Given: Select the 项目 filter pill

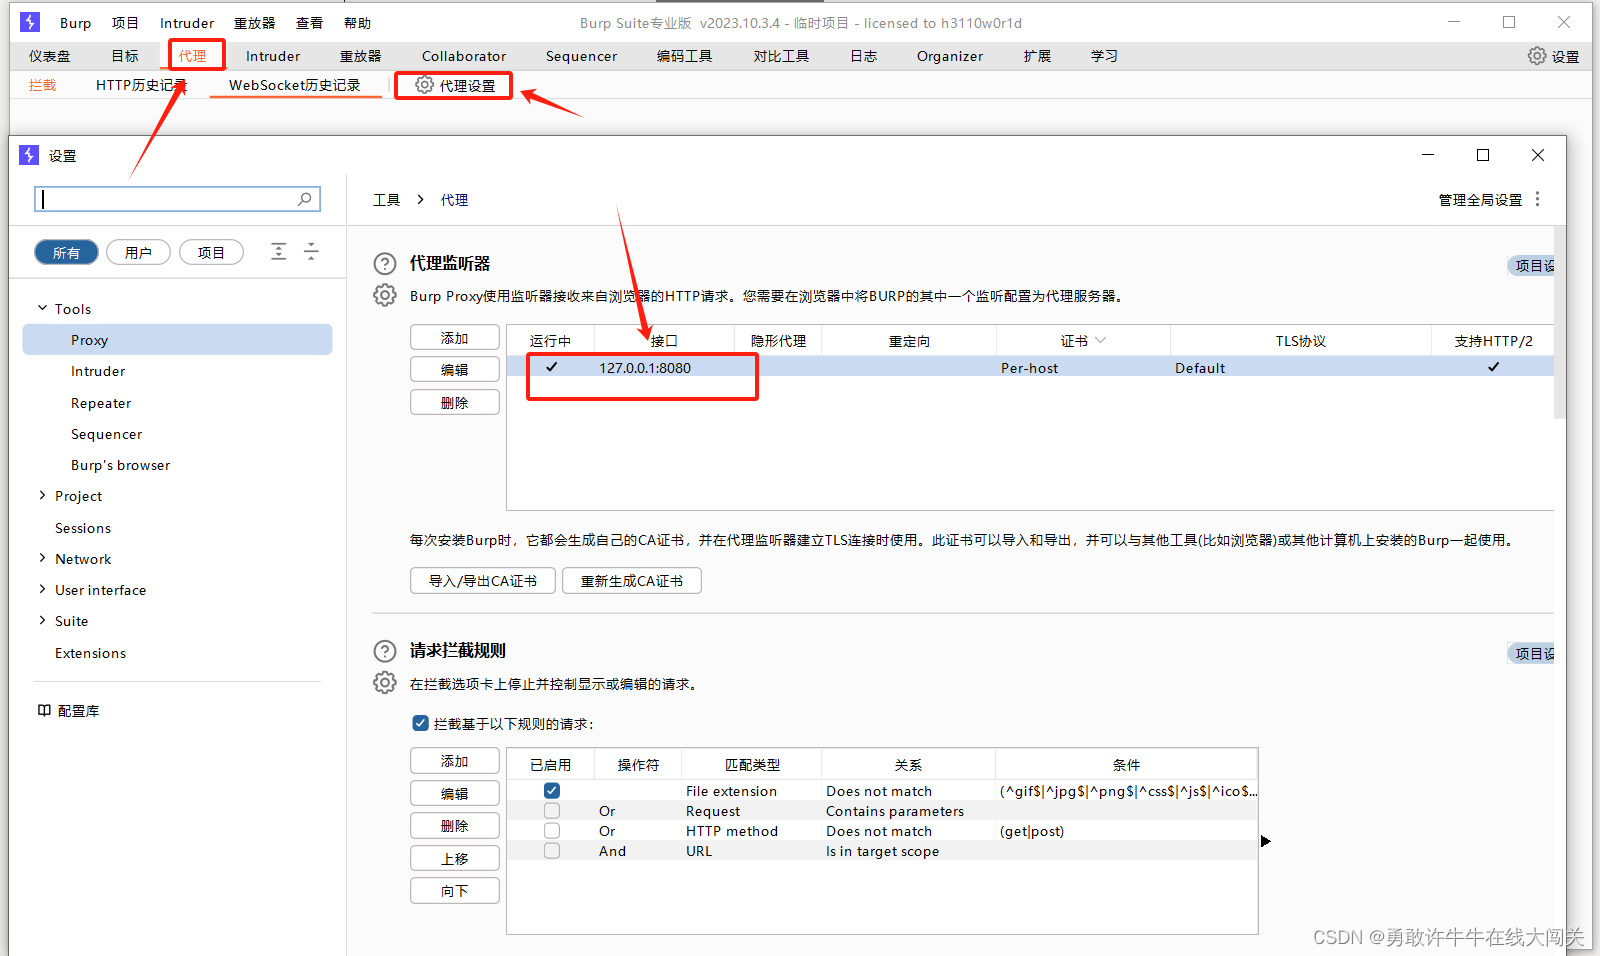Looking at the screenshot, I should click(x=211, y=252).
